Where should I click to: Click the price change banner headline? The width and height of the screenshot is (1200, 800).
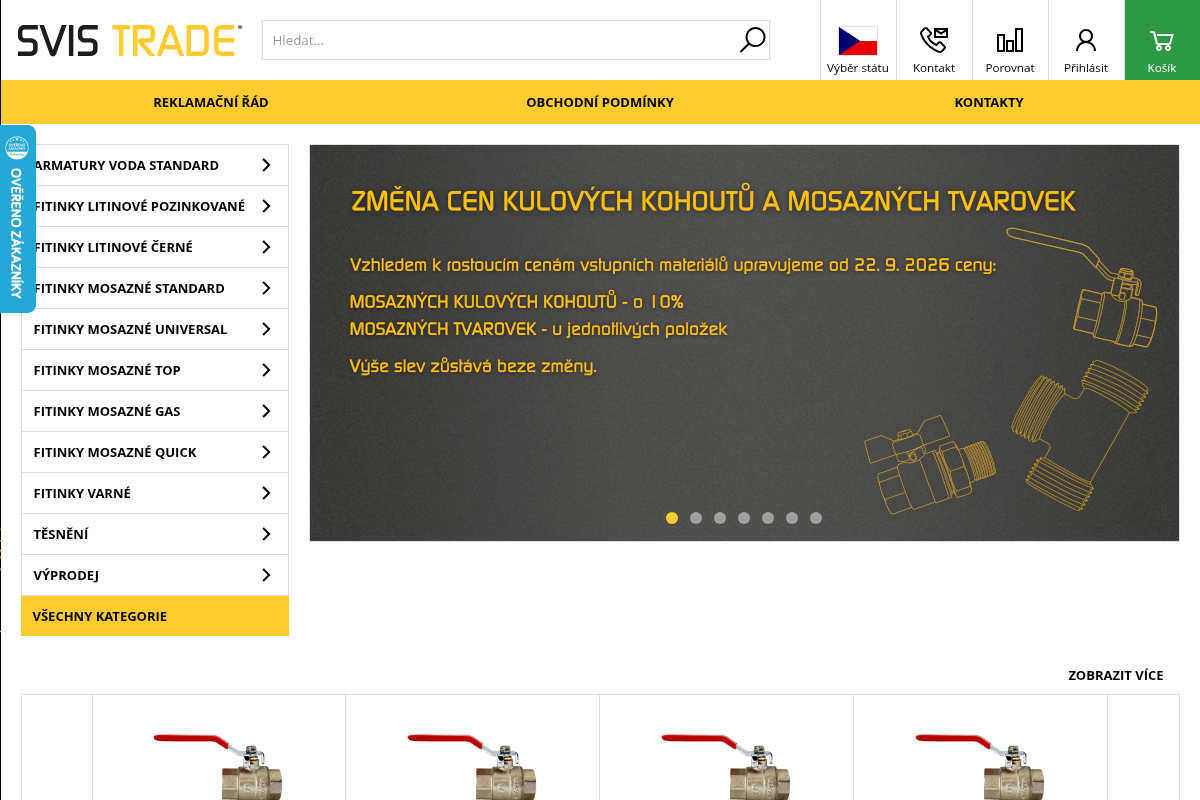pos(713,201)
